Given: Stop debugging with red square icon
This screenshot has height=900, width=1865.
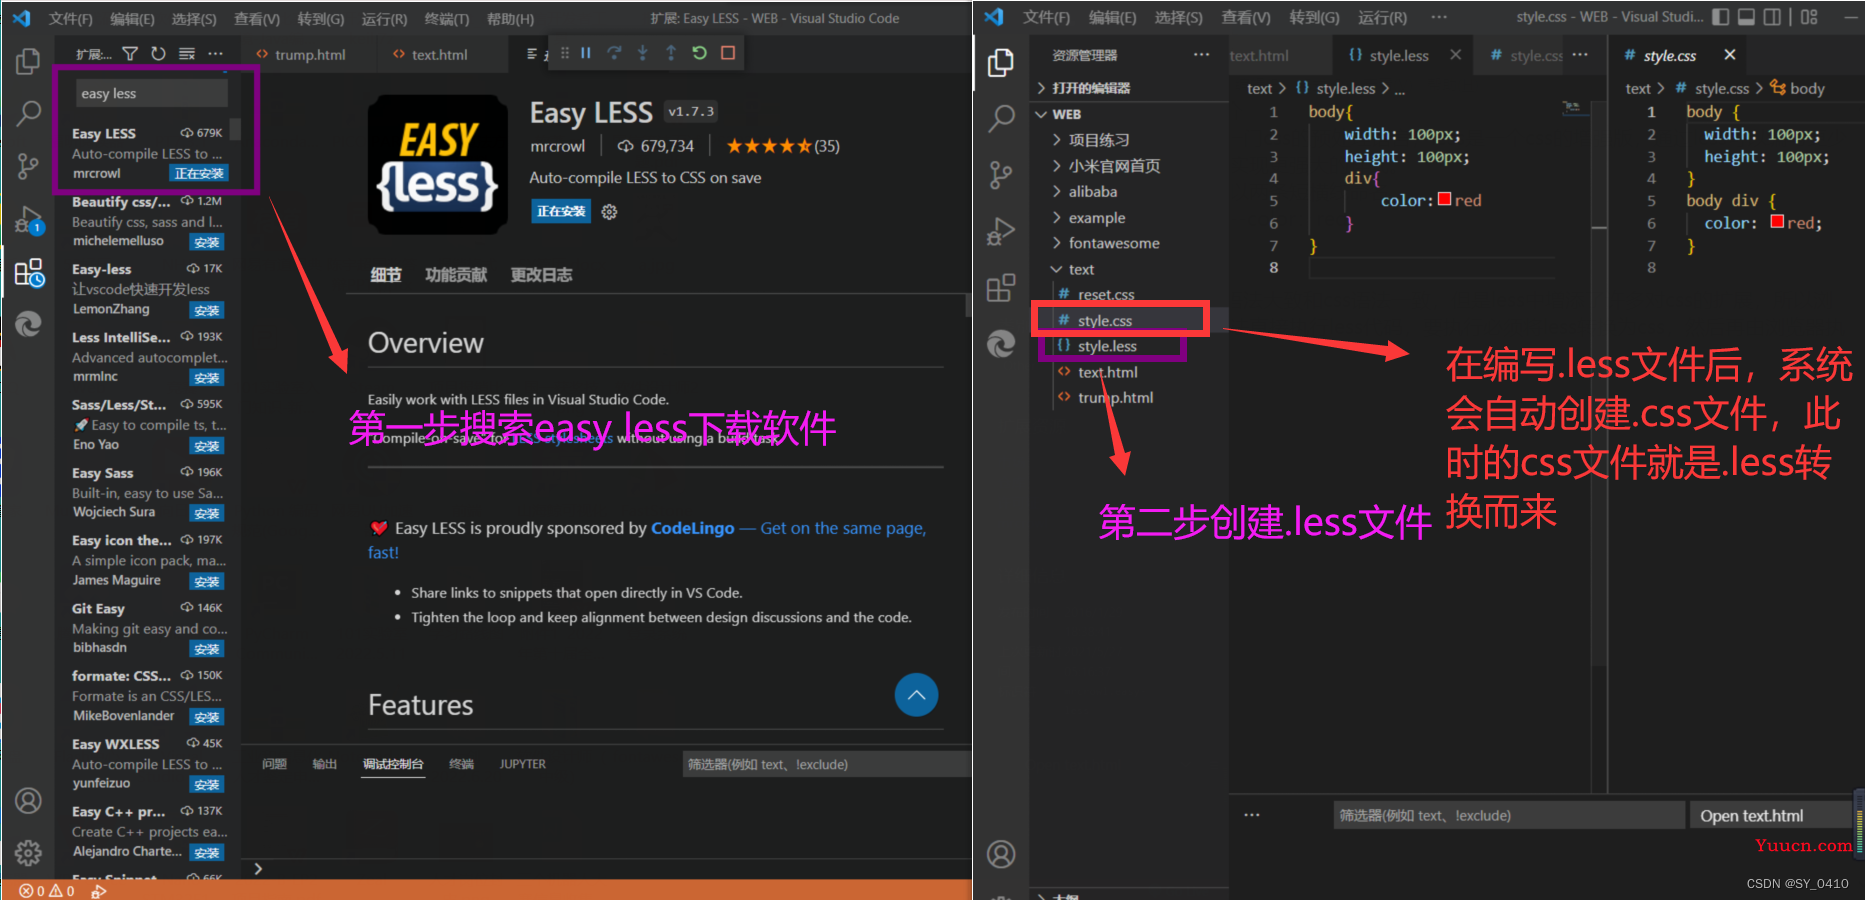Looking at the screenshot, I should click(728, 53).
